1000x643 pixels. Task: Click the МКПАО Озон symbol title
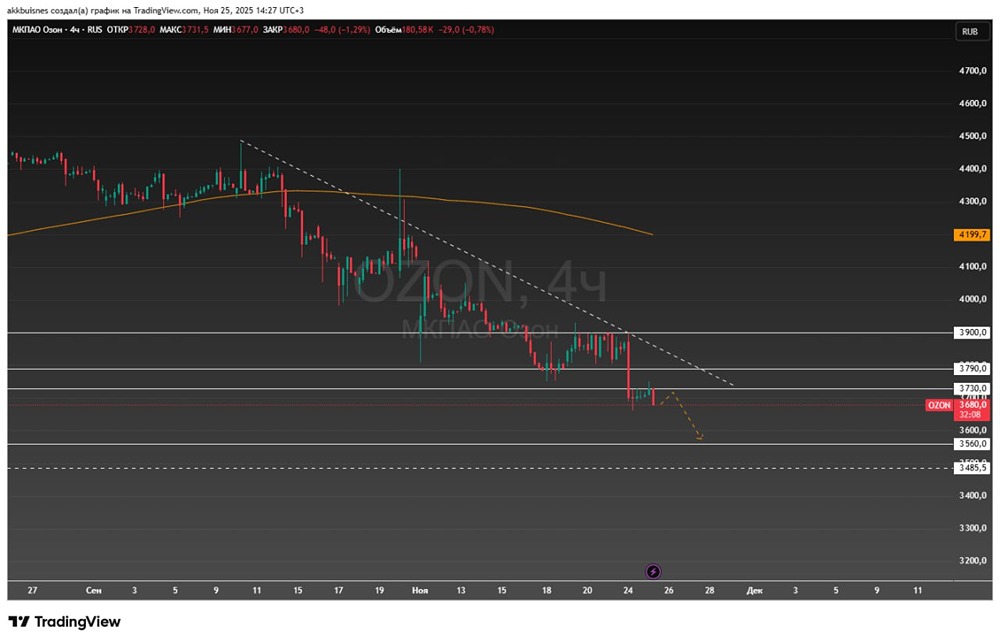[39, 30]
